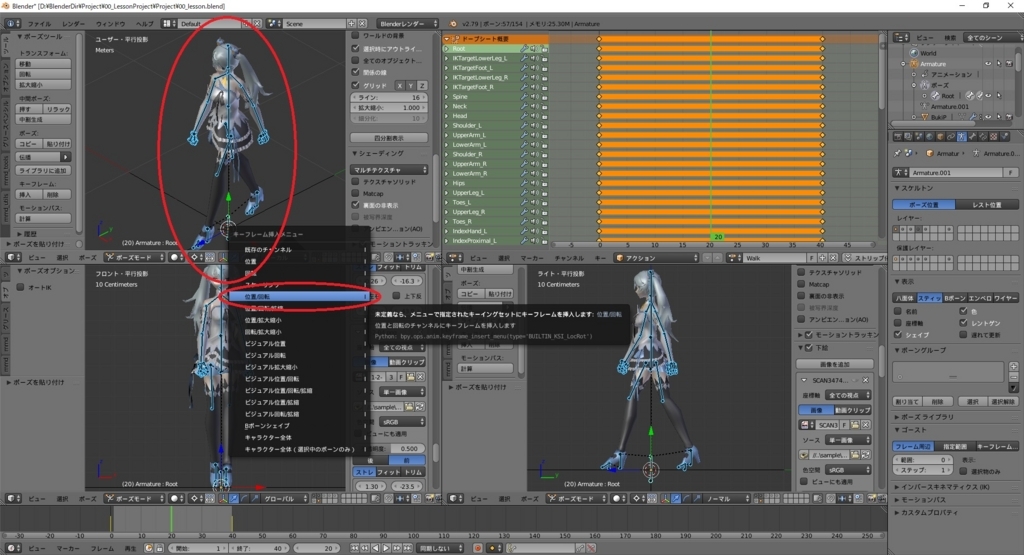Viewport: 1024px width, 555px height.
Task: Click the 割り当て bone group button
Action: pos(906,402)
